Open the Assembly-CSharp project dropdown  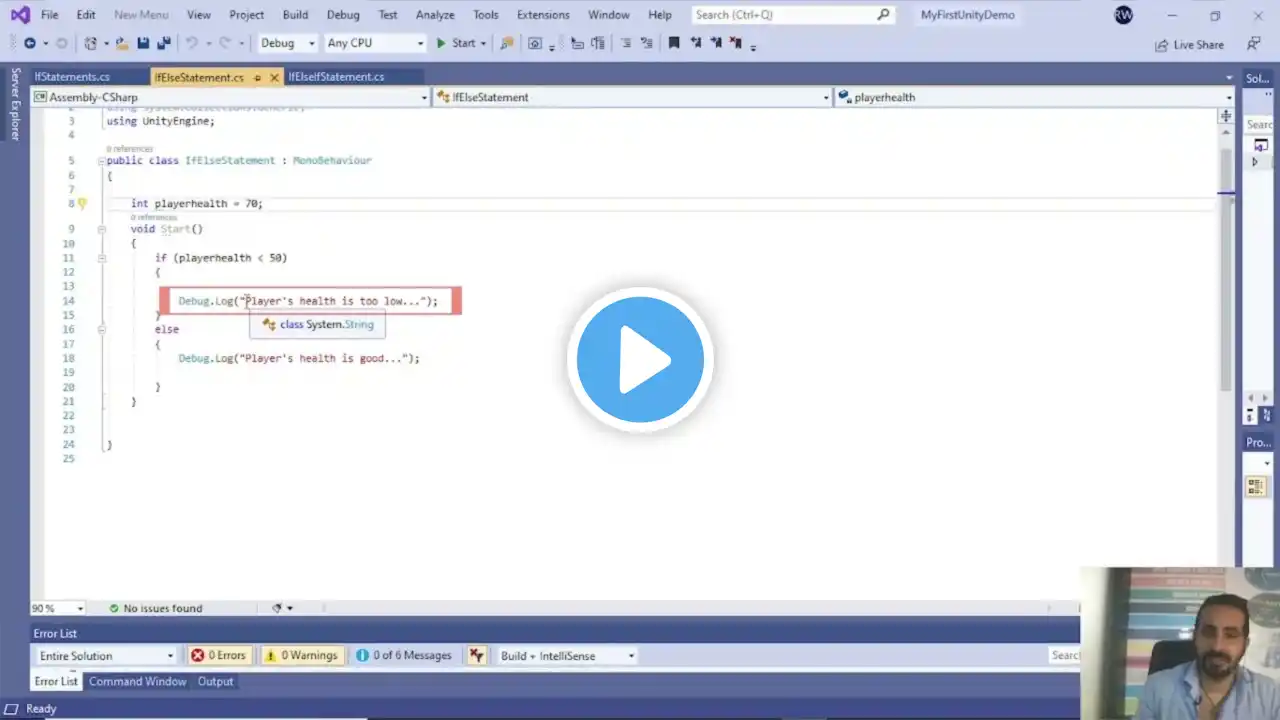pyautogui.click(x=230, y=97)
